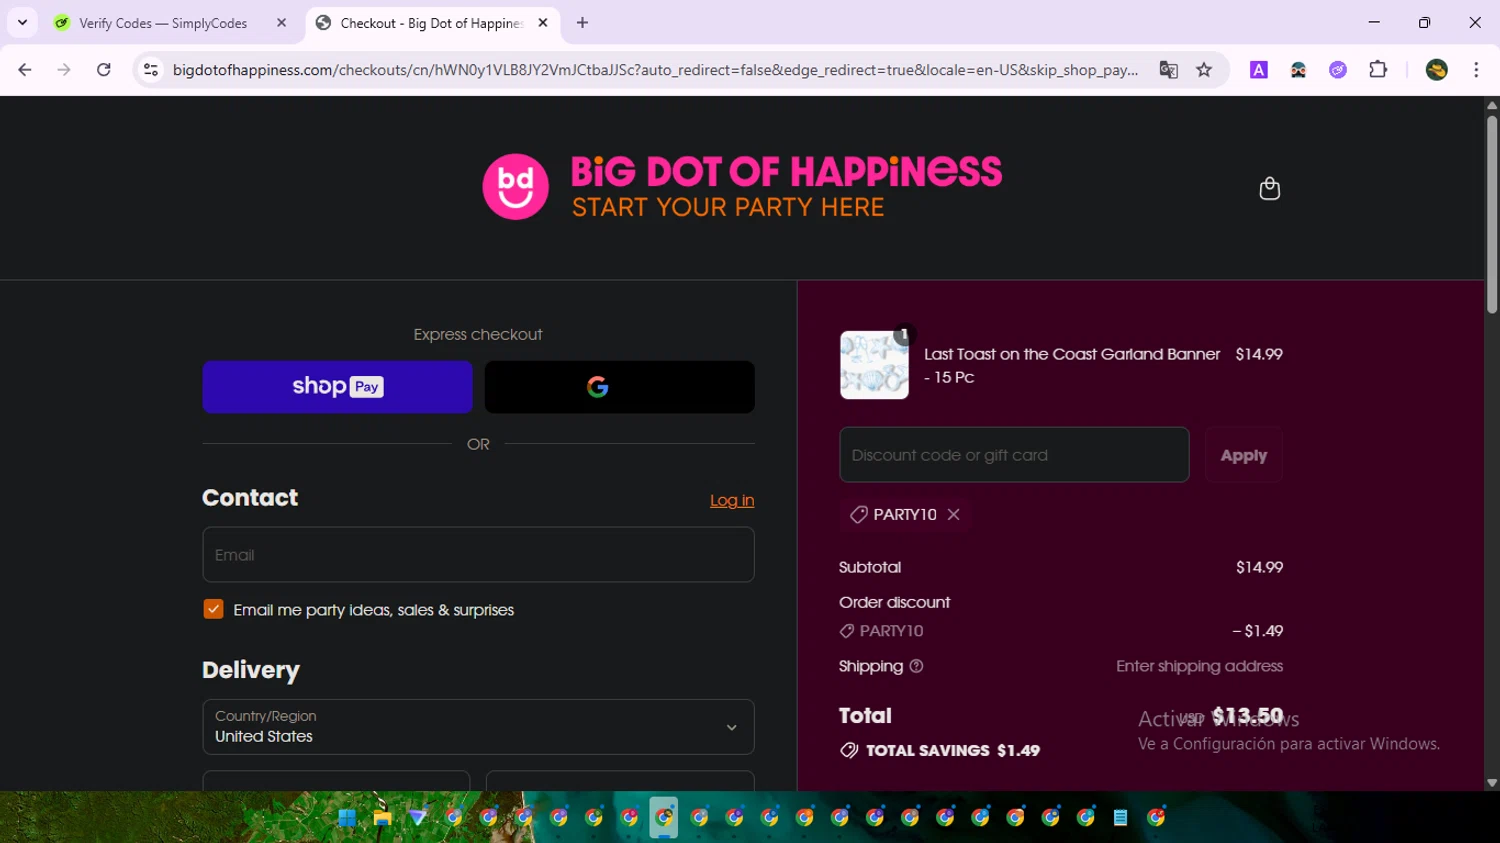Go forward in browser history
The height and width of the screenshot is (843, 1500).
64,70
